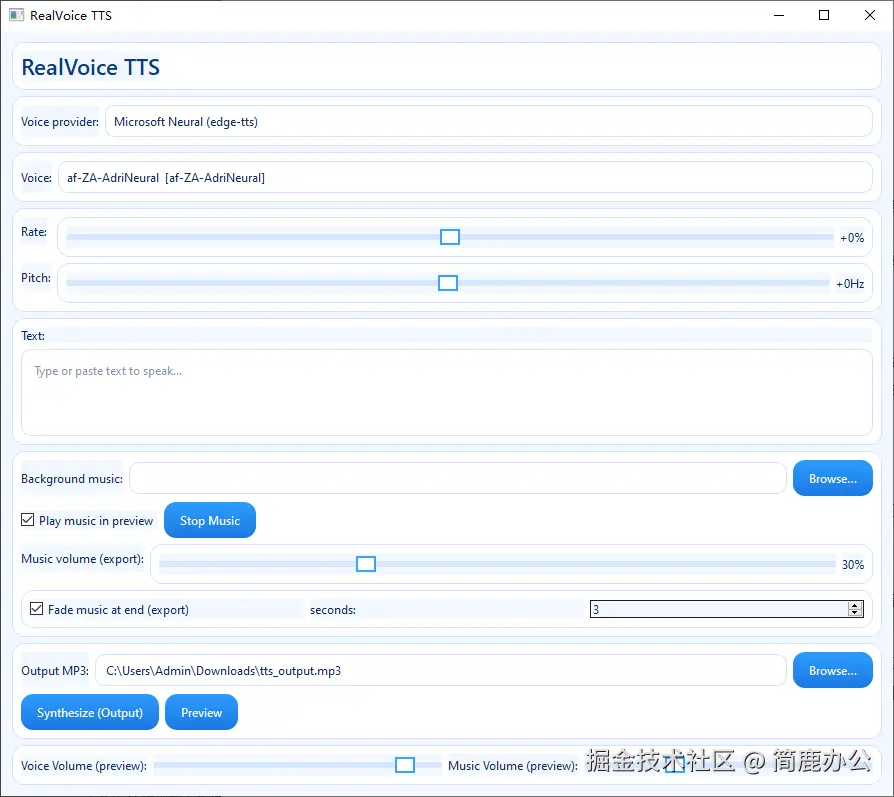Click the Pitch slider handle

click(x=448, y=283)
